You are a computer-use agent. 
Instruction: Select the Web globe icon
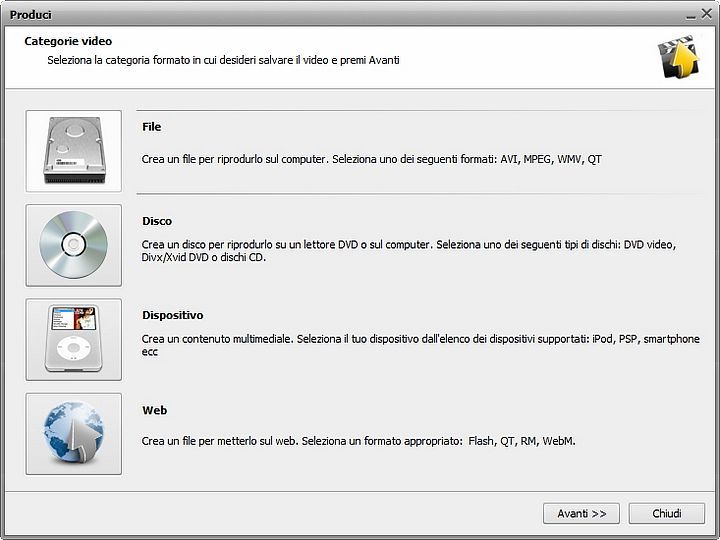click(73, 433)
